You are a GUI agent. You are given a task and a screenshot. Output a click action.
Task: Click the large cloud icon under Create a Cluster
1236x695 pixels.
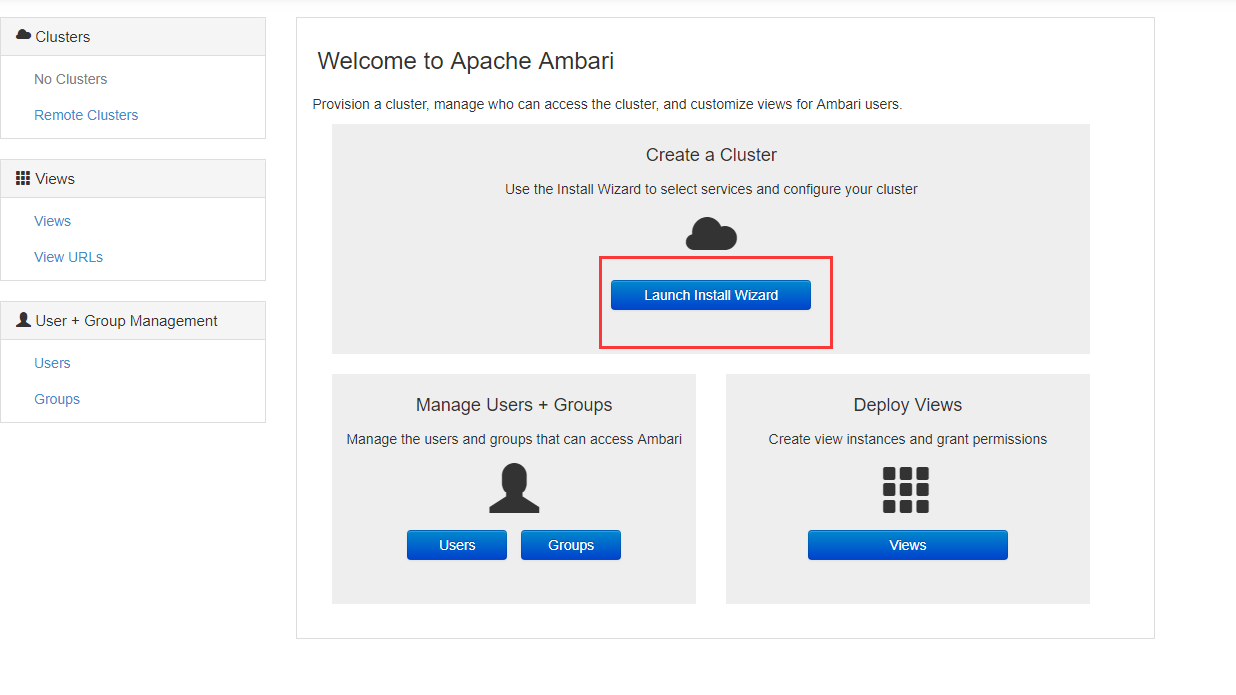tap(711, 233)
